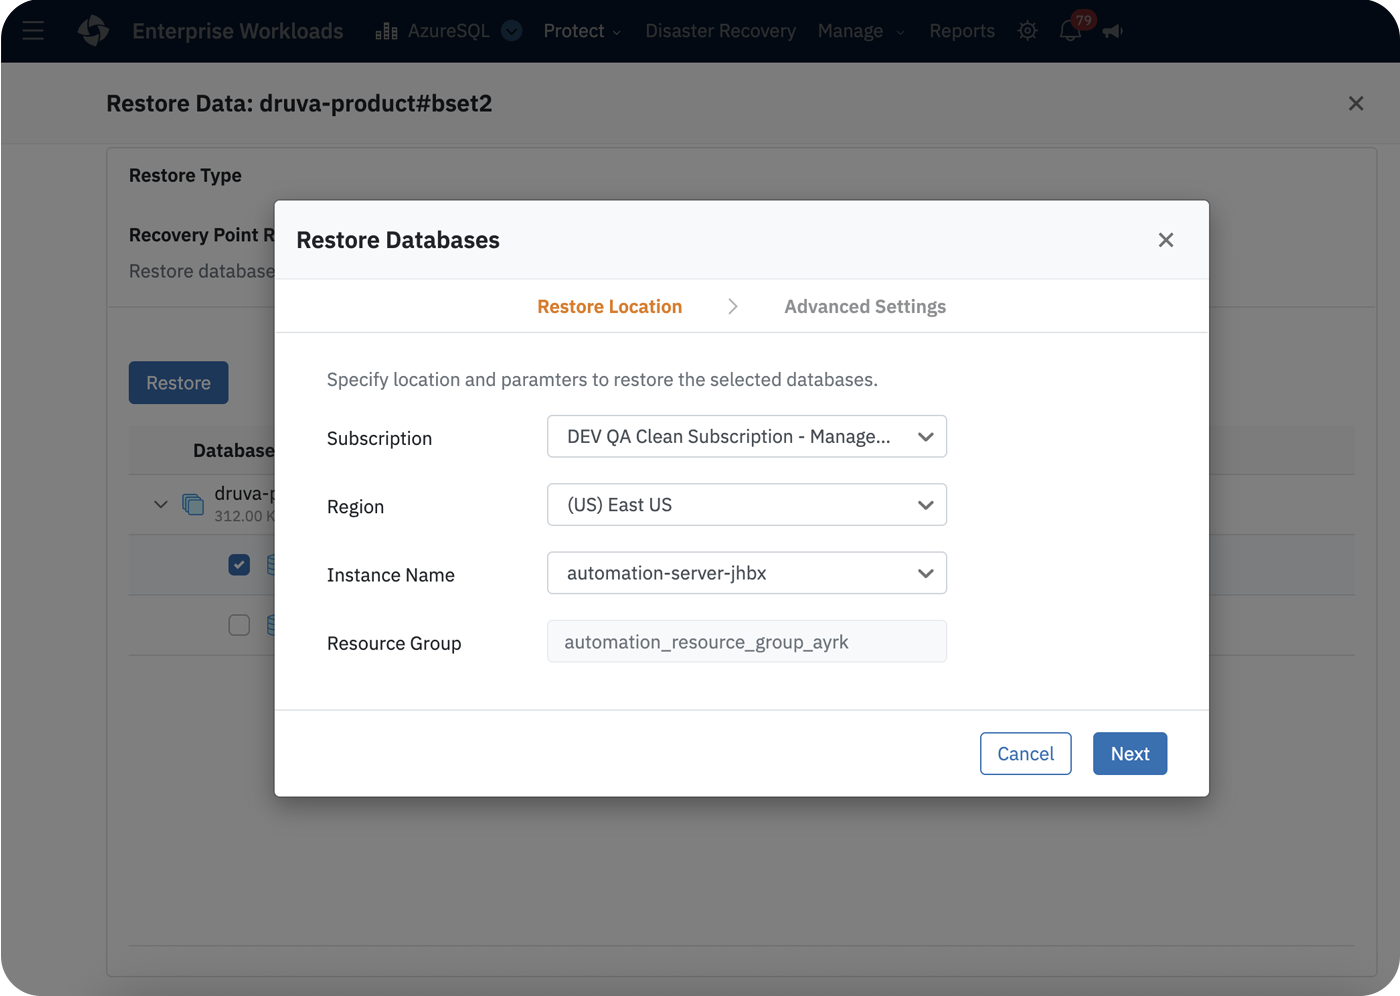Collapse the druva database tree row
This screenshot has width=1400, height=996.
click(x=161, y=504)
